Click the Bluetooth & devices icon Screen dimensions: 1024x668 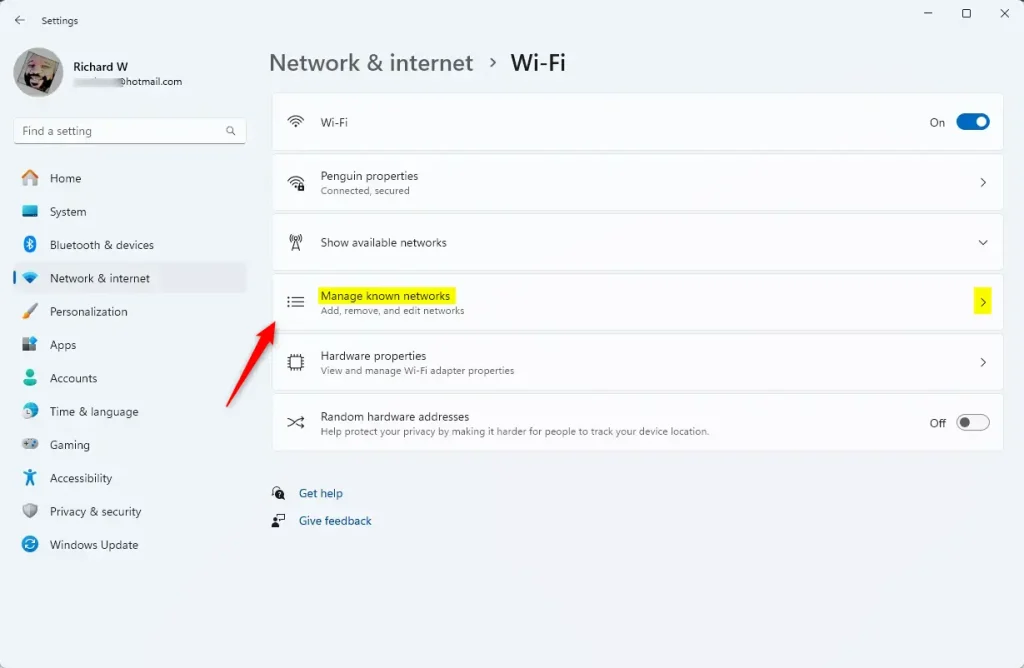[31, 245]
